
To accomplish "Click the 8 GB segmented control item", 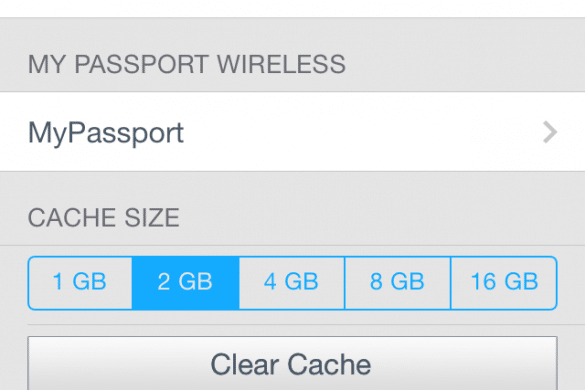I will tap(398, 283).
